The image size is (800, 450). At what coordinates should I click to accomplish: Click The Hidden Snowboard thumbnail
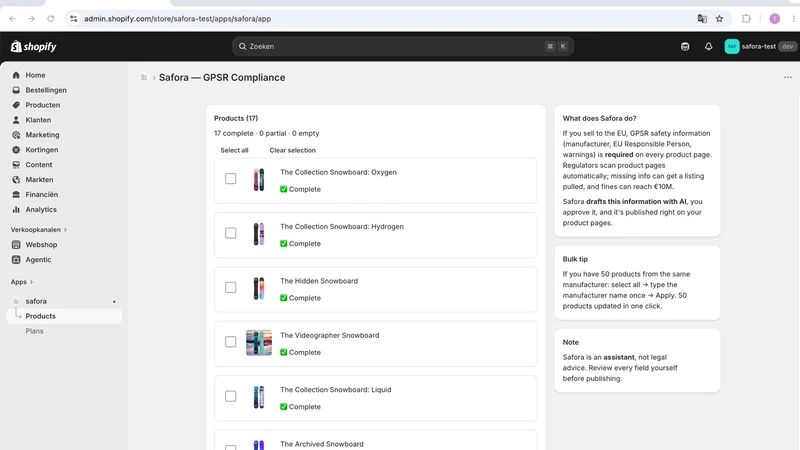click(259, 288)
